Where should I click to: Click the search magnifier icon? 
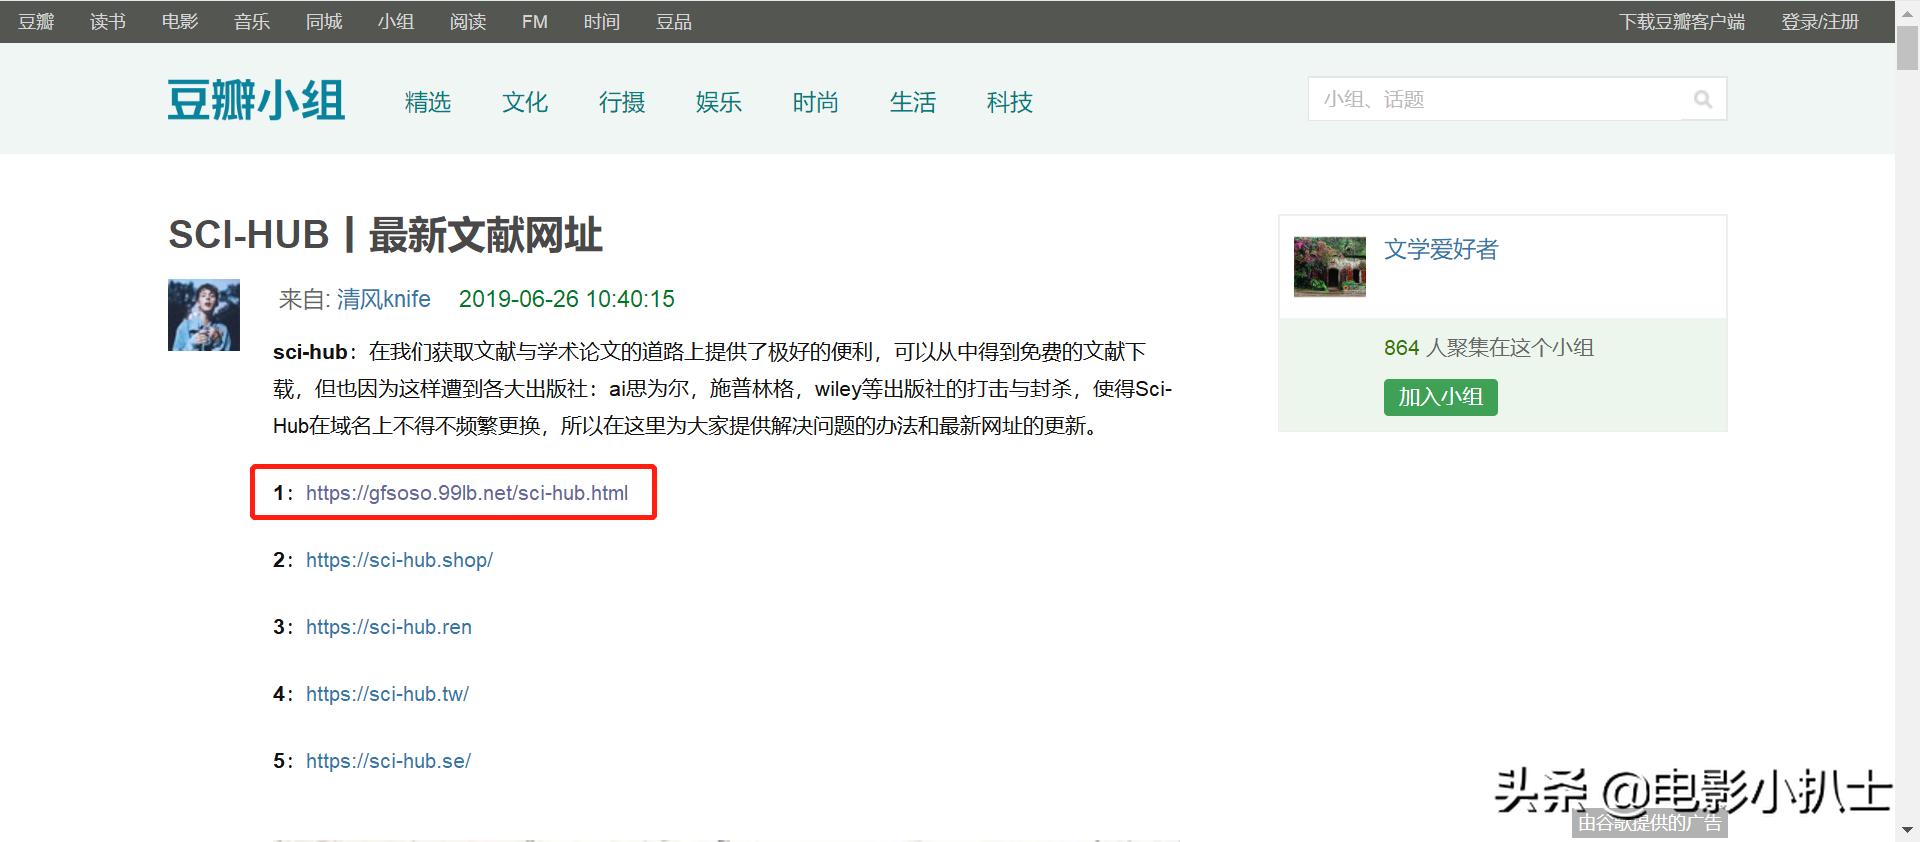click(x=1703, y=99)
